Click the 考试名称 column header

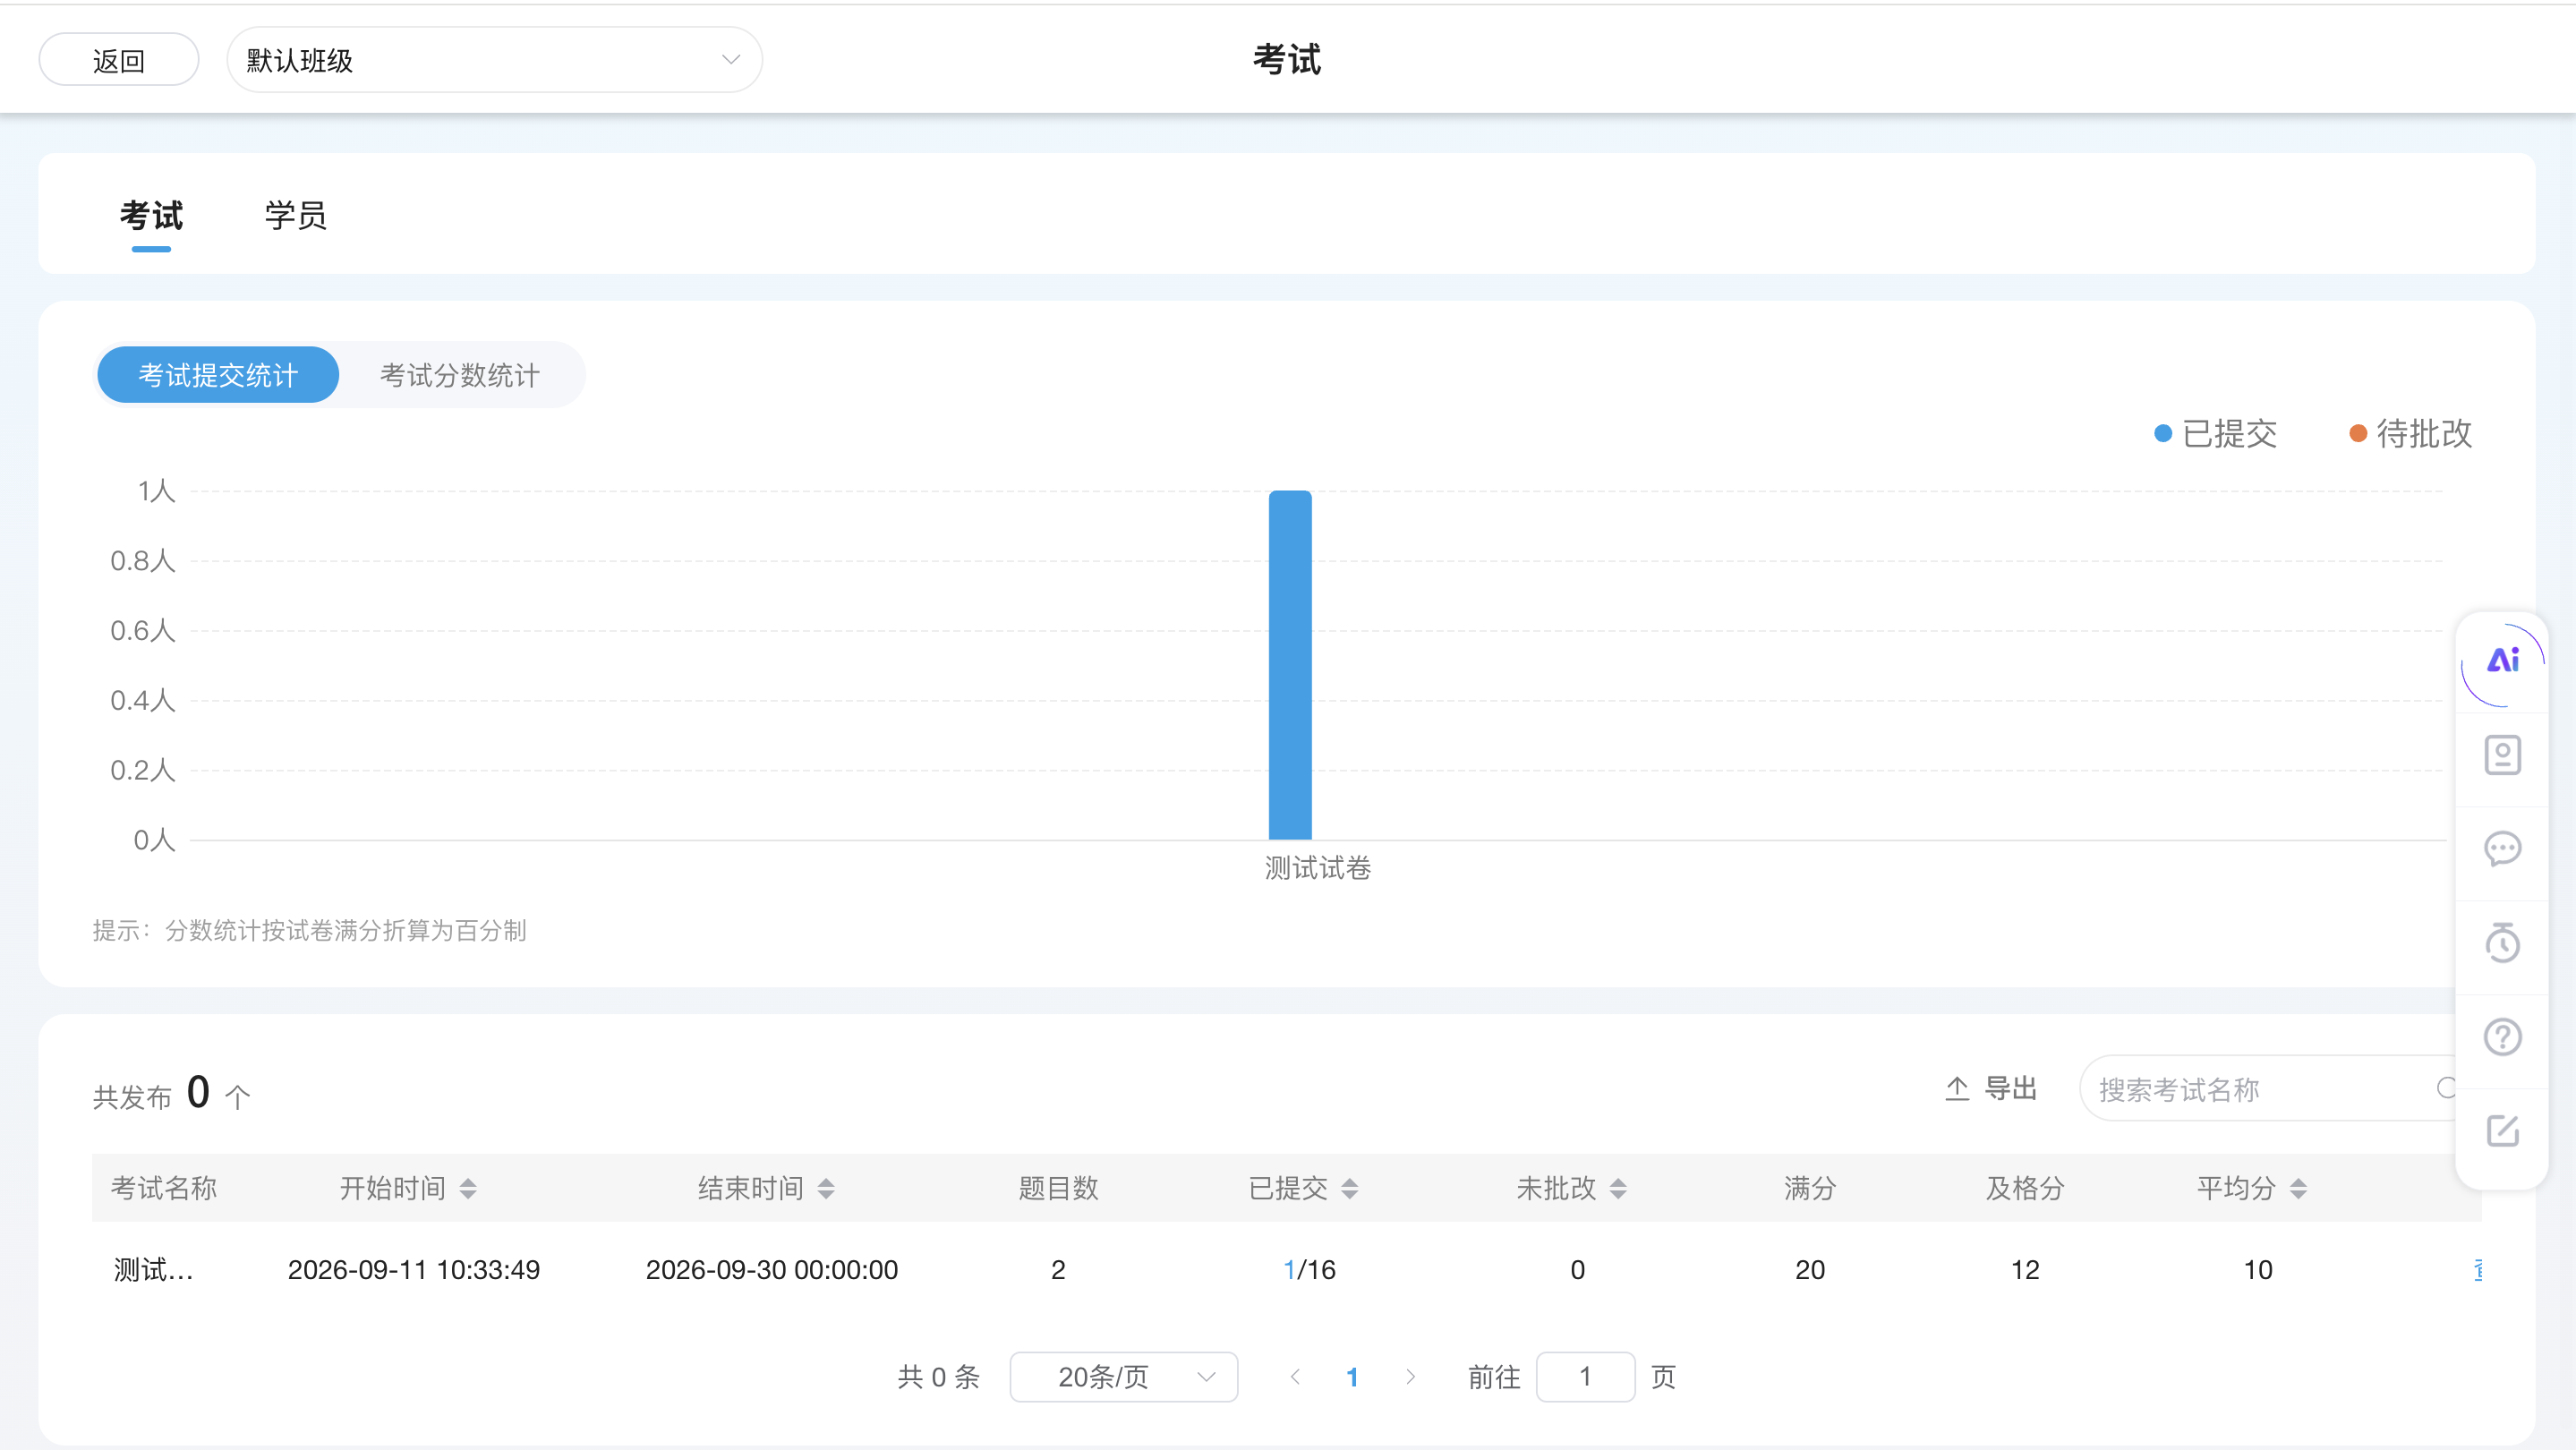[164, 1189]
